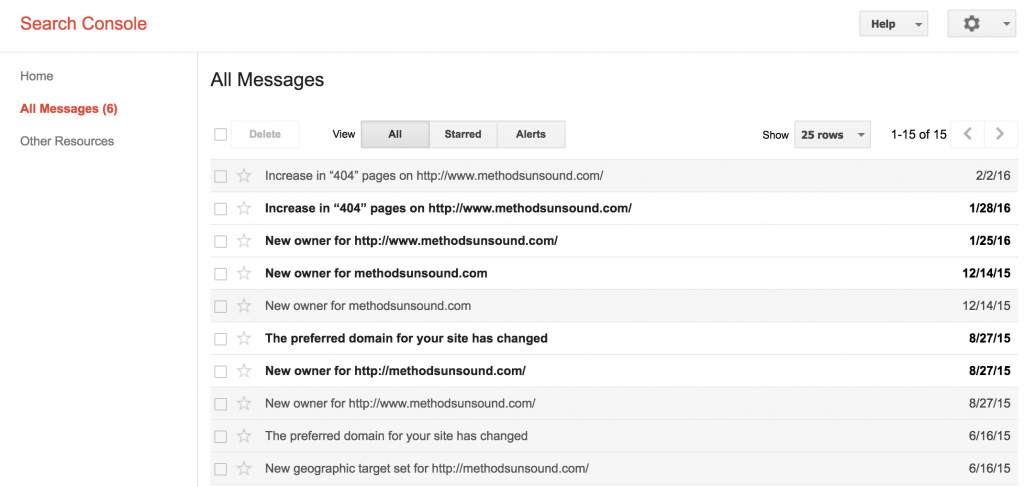
Task: Open 6/16/15 preferred domain has changed message
Action: pyautogui.click(x=396, y=436)
